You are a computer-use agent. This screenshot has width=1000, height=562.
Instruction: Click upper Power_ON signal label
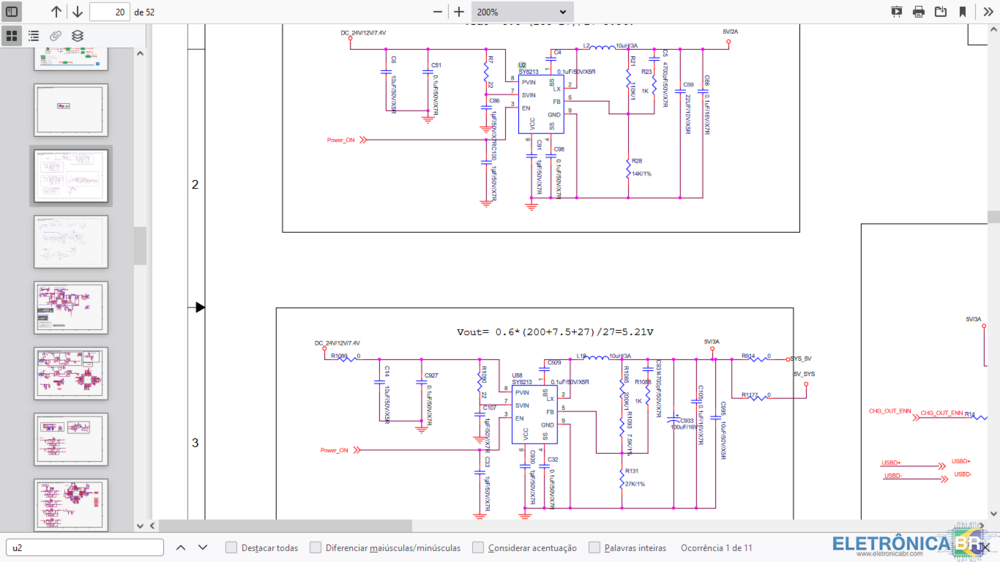click(341, 140)
